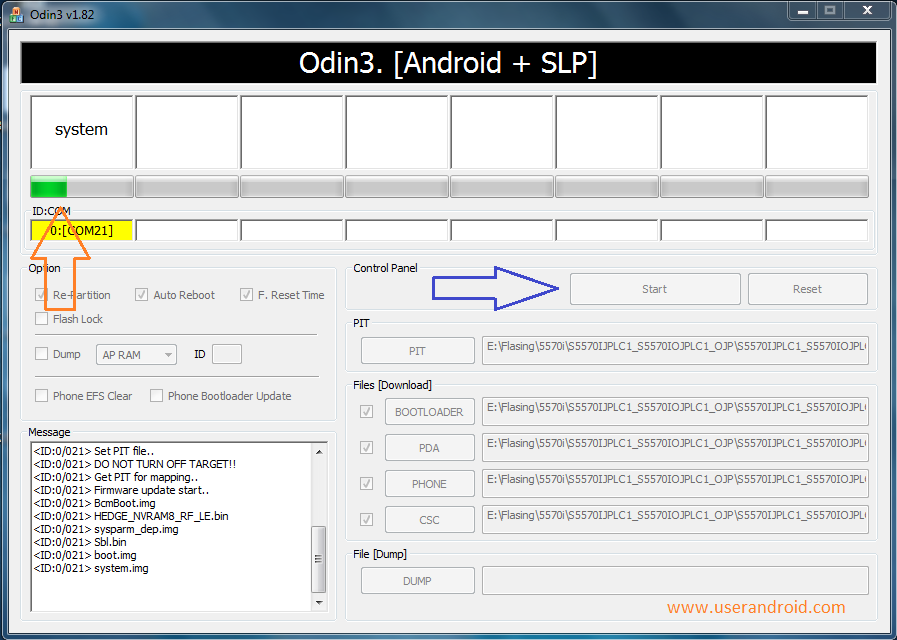Image resolution: width=897 pixels, height=640 pixels.
Task: Click the empty File Dump path field
Action: coord(676,581)
